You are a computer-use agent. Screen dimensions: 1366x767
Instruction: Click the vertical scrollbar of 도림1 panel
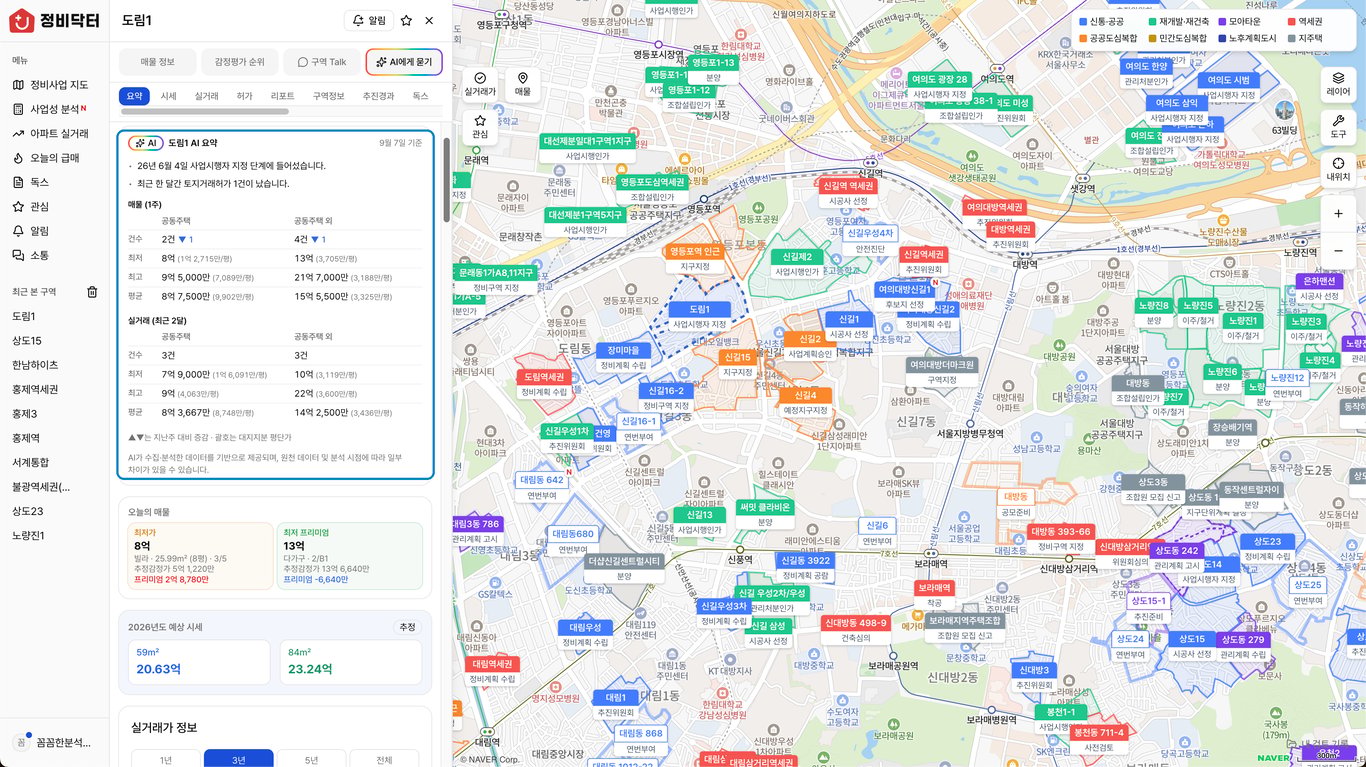[446, 180]
